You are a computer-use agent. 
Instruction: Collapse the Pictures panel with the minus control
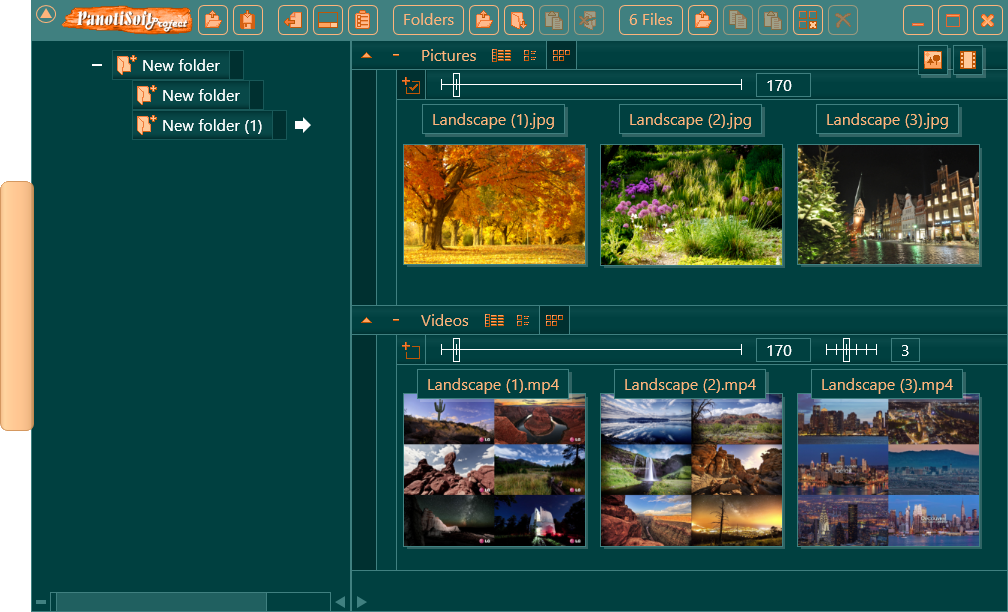(396, 55)
